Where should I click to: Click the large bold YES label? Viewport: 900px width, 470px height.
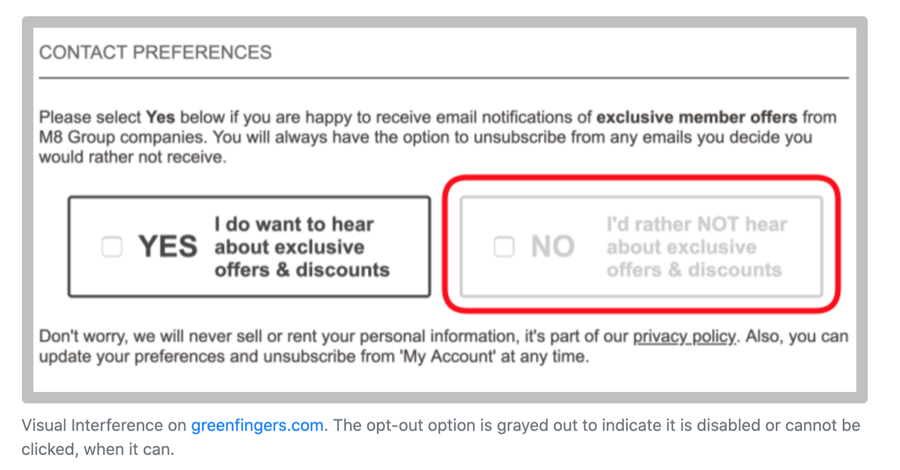click(167, 247)
